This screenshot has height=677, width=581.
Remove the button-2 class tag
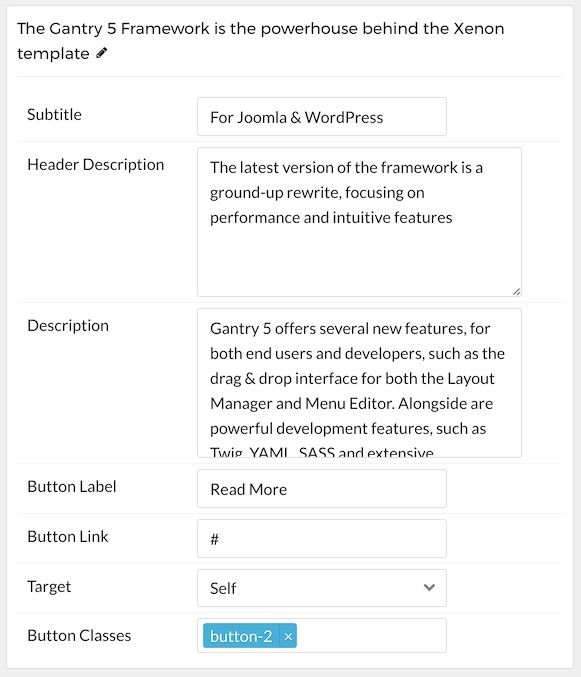coord(288,636)
